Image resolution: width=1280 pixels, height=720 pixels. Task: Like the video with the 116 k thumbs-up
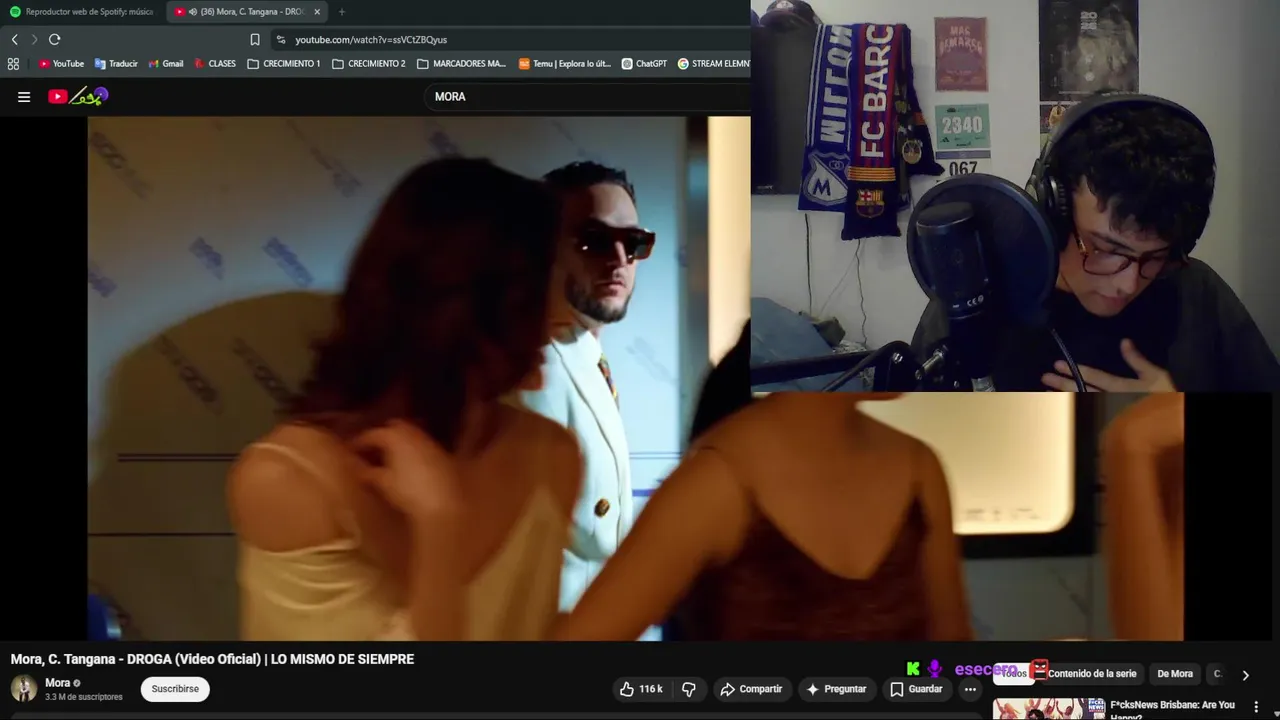[641, 689]
